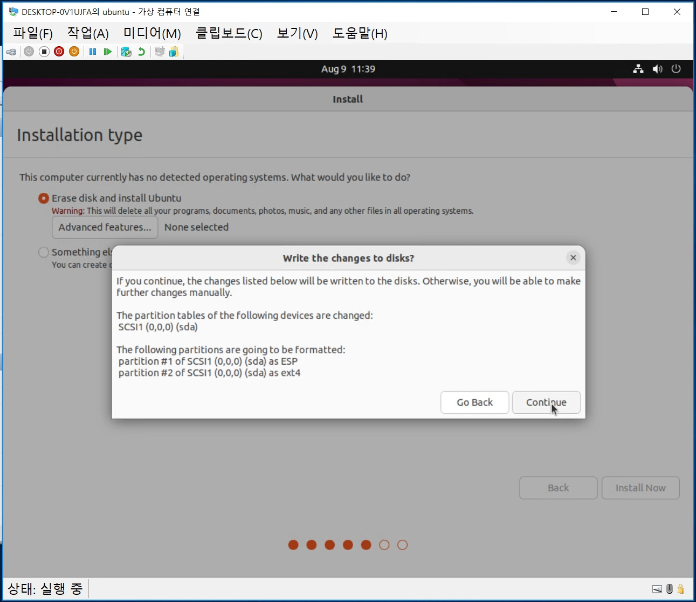The height and width of the screenshot is (602, 696).
Task: Open the Ubuntu power menu icon
Action: [x=676, y=69]
